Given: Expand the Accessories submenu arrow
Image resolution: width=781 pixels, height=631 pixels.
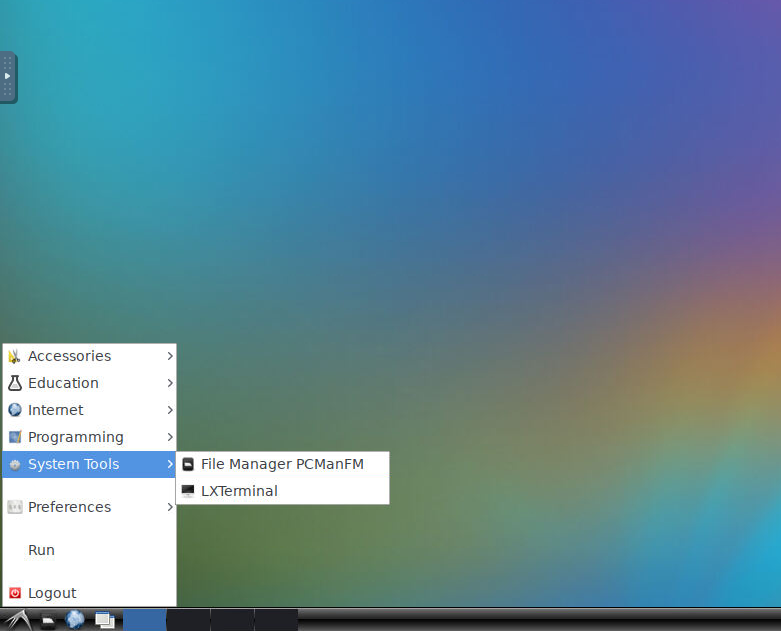Looking at the screenshot, I should point(170,356).
